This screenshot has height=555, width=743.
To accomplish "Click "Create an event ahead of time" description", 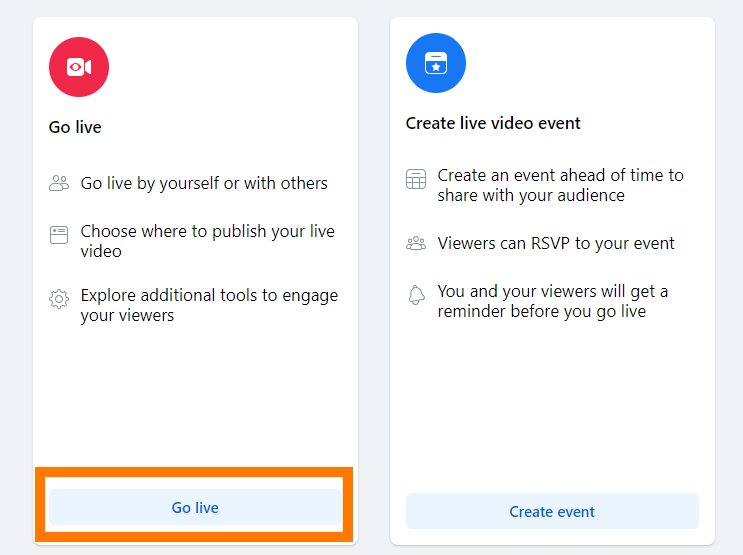I will point(560,185).
